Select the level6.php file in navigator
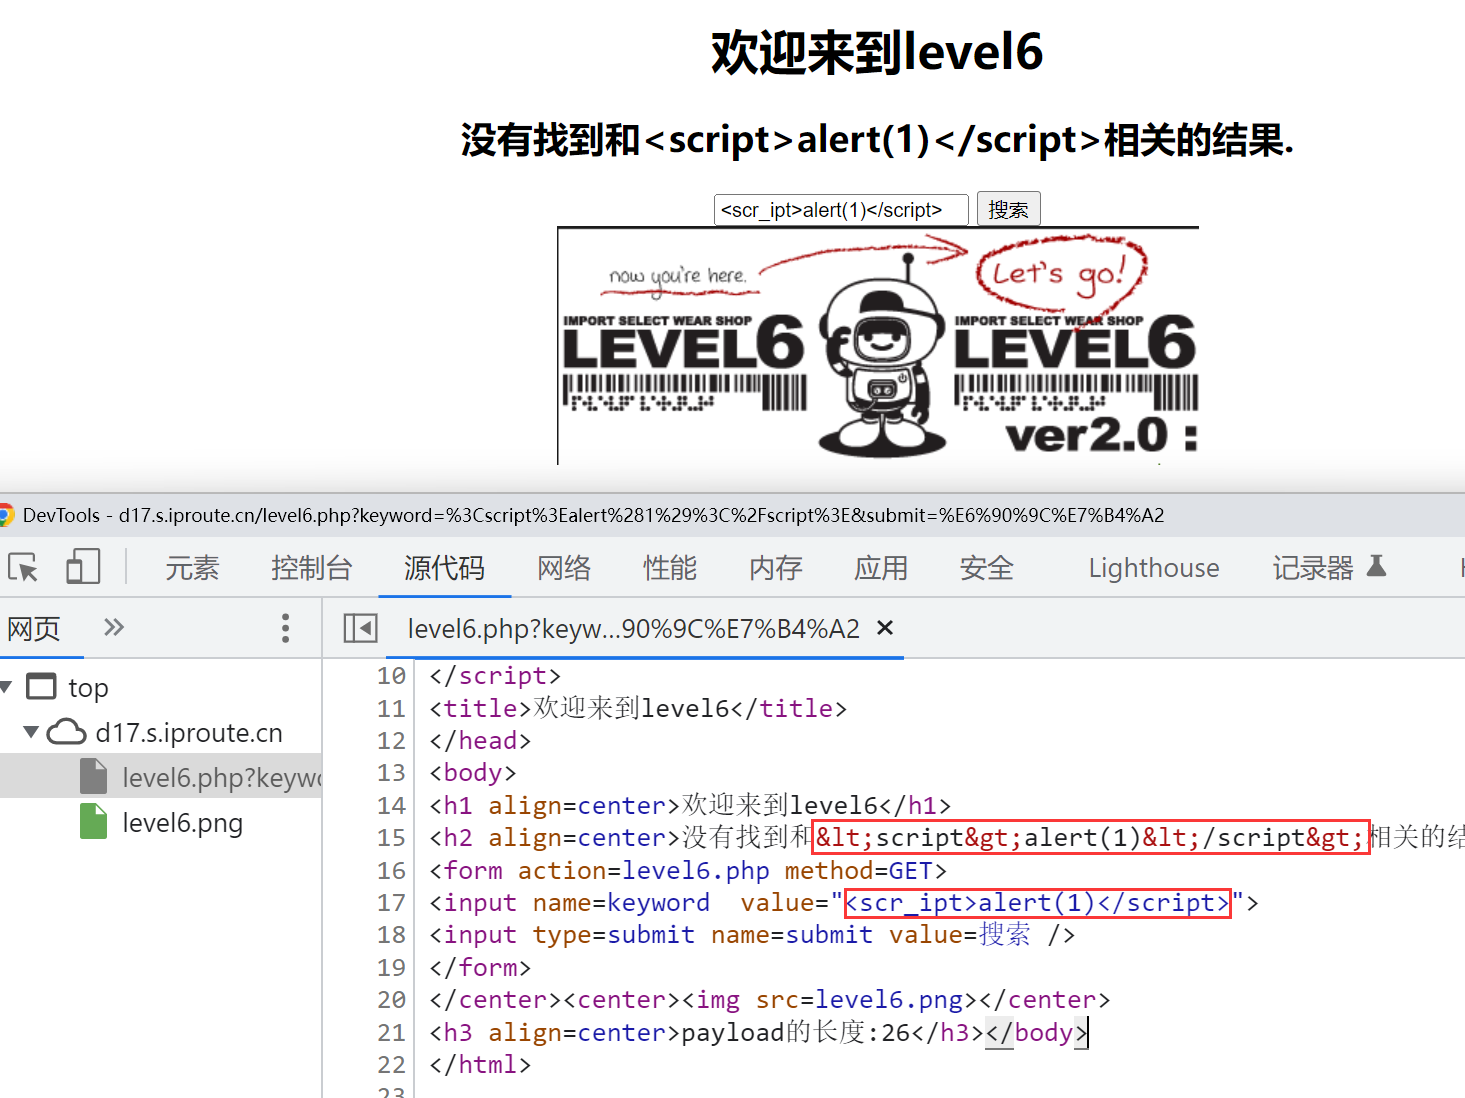 pos(220,777)
